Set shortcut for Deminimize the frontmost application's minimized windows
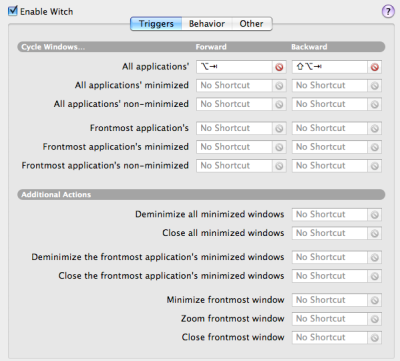This screenshot has height=361, width=400. 330,257
